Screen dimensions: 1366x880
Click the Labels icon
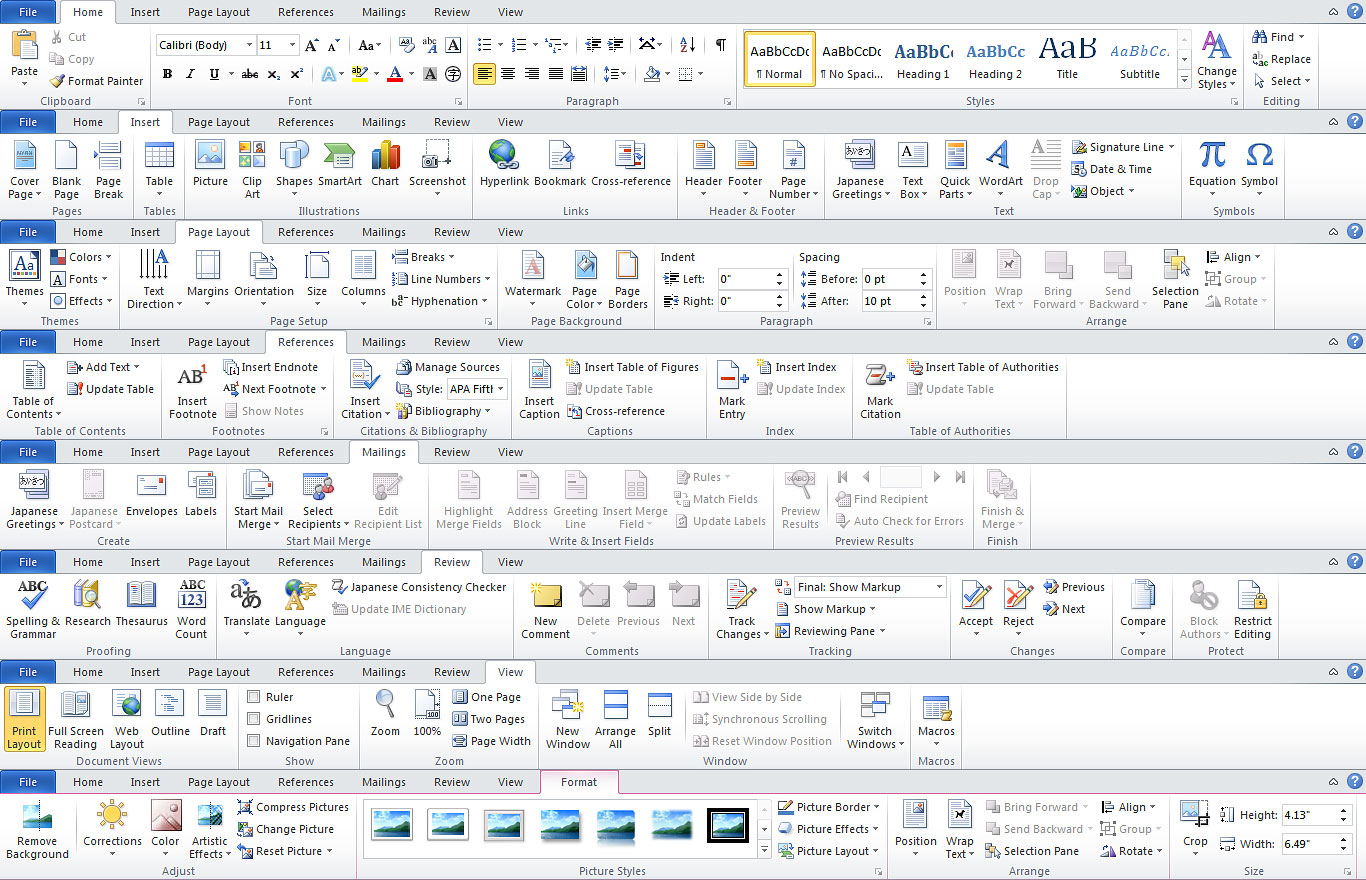tap(201, 485)
